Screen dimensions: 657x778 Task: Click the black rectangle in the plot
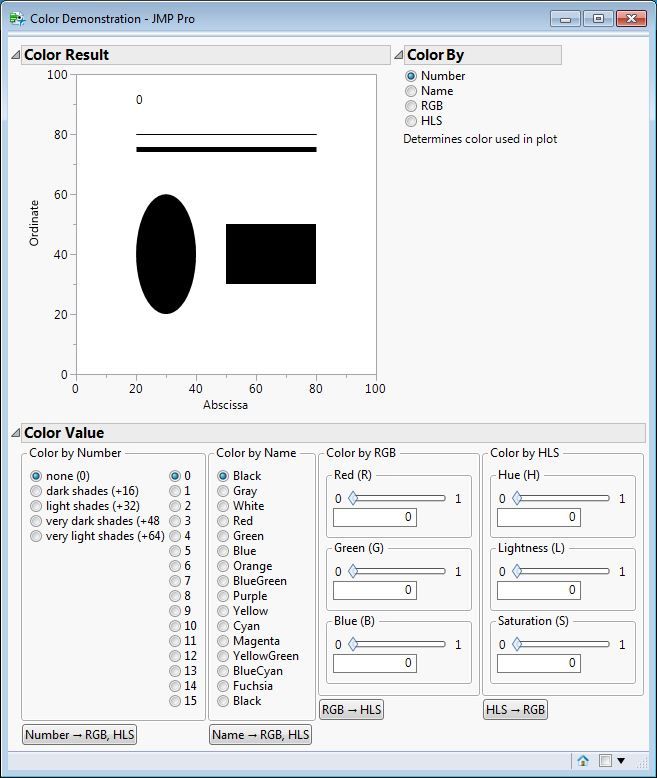tap(271, 254)
